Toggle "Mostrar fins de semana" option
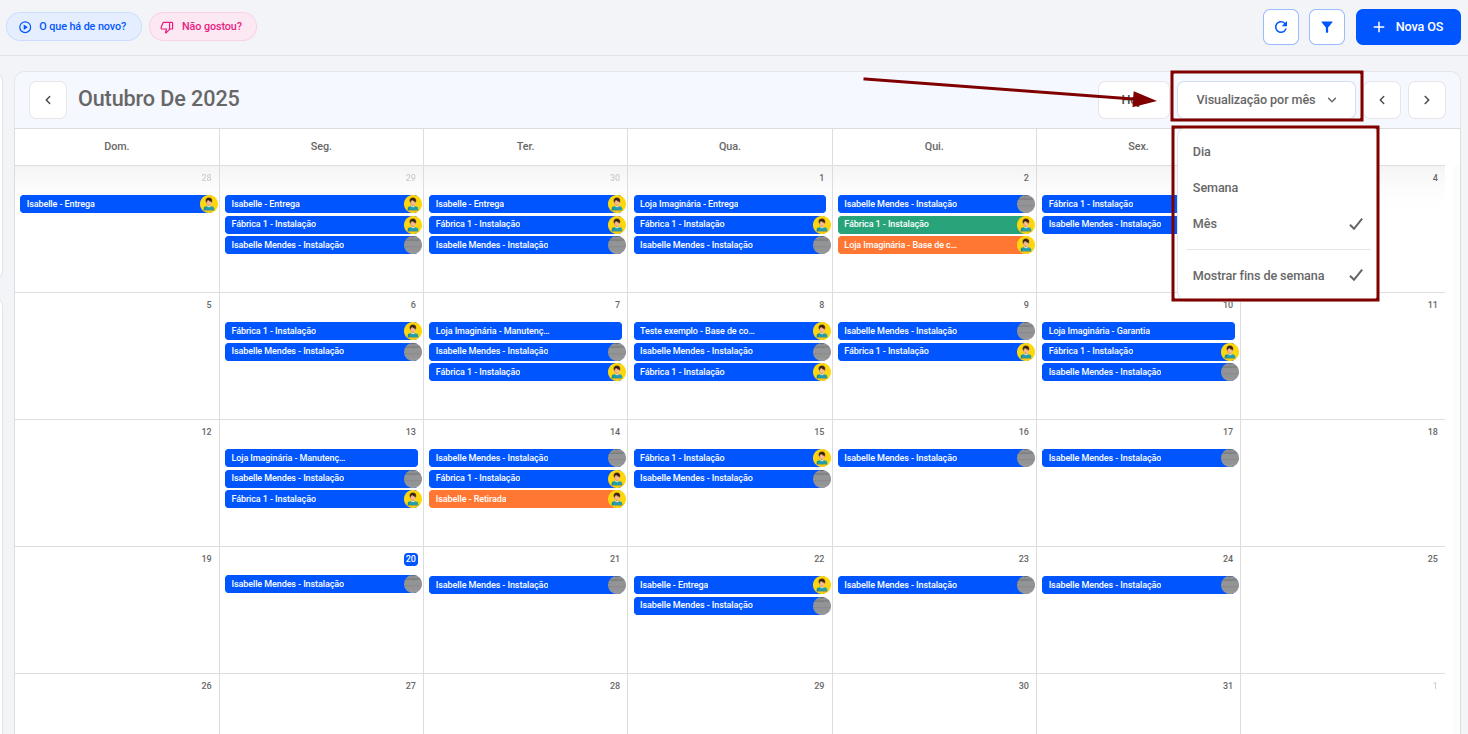Viewport: 1468px width, 734px height. [1277, 276]
